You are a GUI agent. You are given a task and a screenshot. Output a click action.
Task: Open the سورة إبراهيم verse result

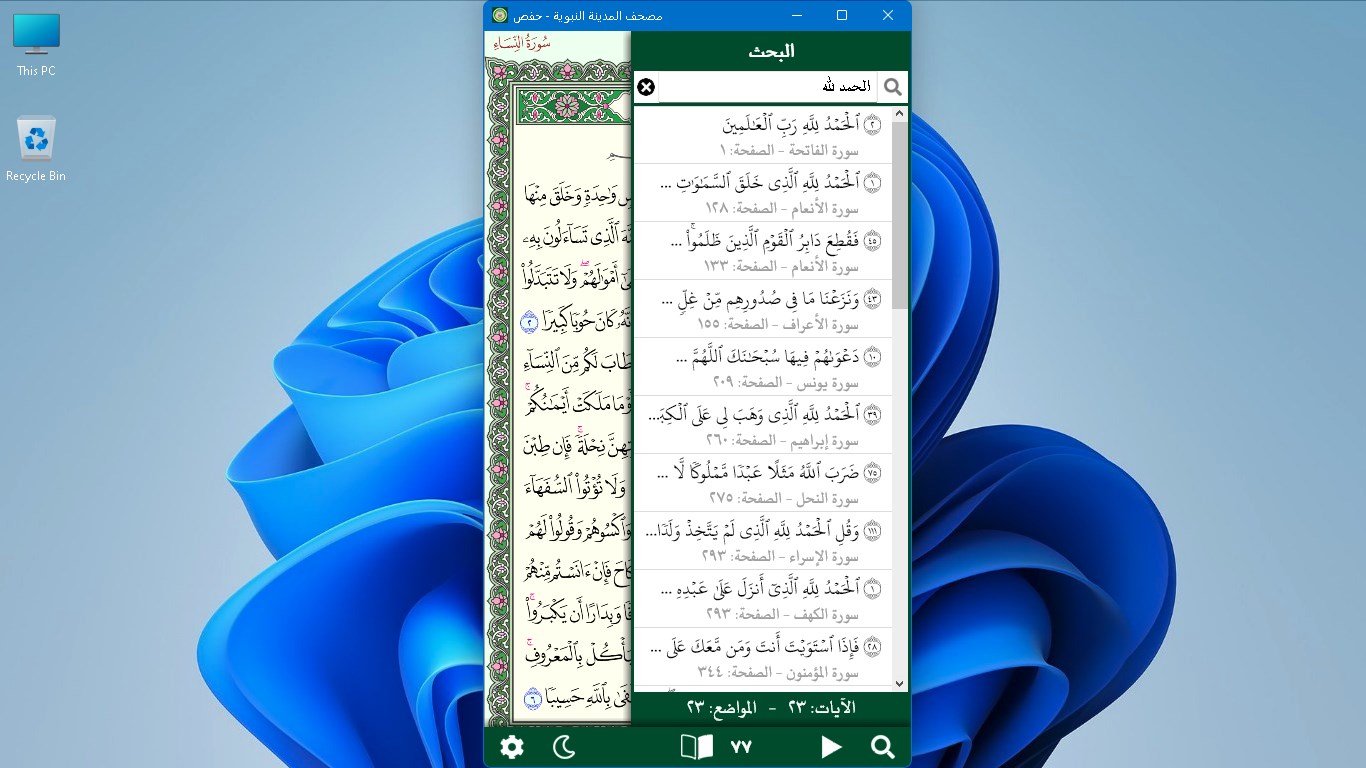(770, 424)
